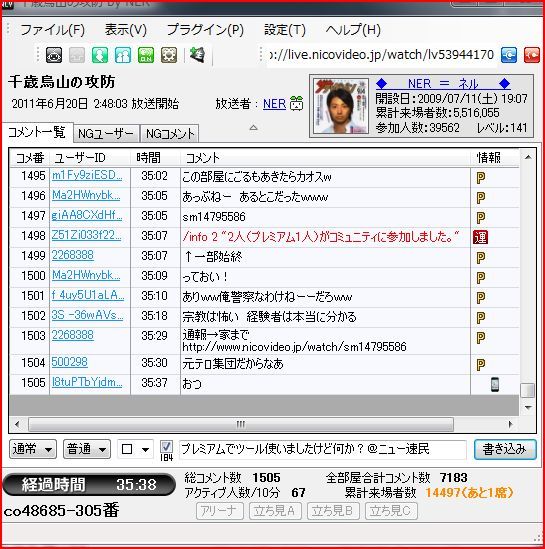Click the settings gear toolbar icon
Image resolution: width=545 pixels, height=549 pixels.
[169, 55]
